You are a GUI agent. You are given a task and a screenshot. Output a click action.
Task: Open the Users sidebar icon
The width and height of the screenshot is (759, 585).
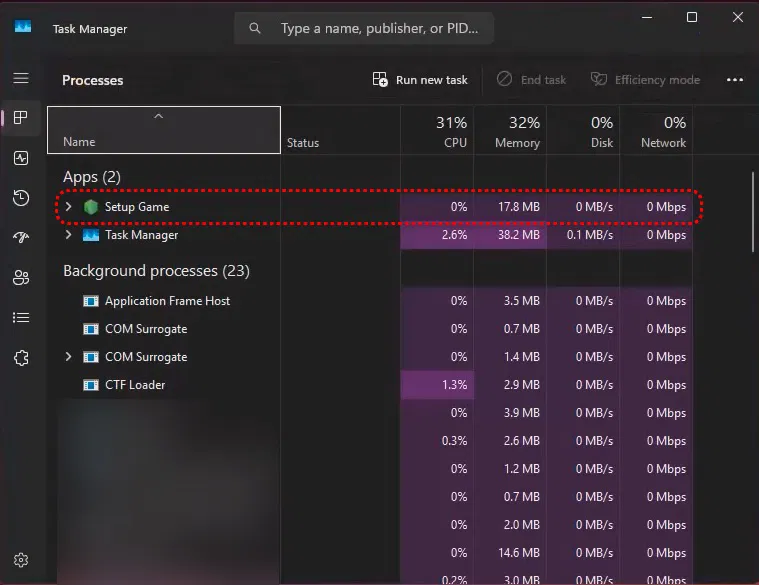pyautogui.click(x=21, y=277)
